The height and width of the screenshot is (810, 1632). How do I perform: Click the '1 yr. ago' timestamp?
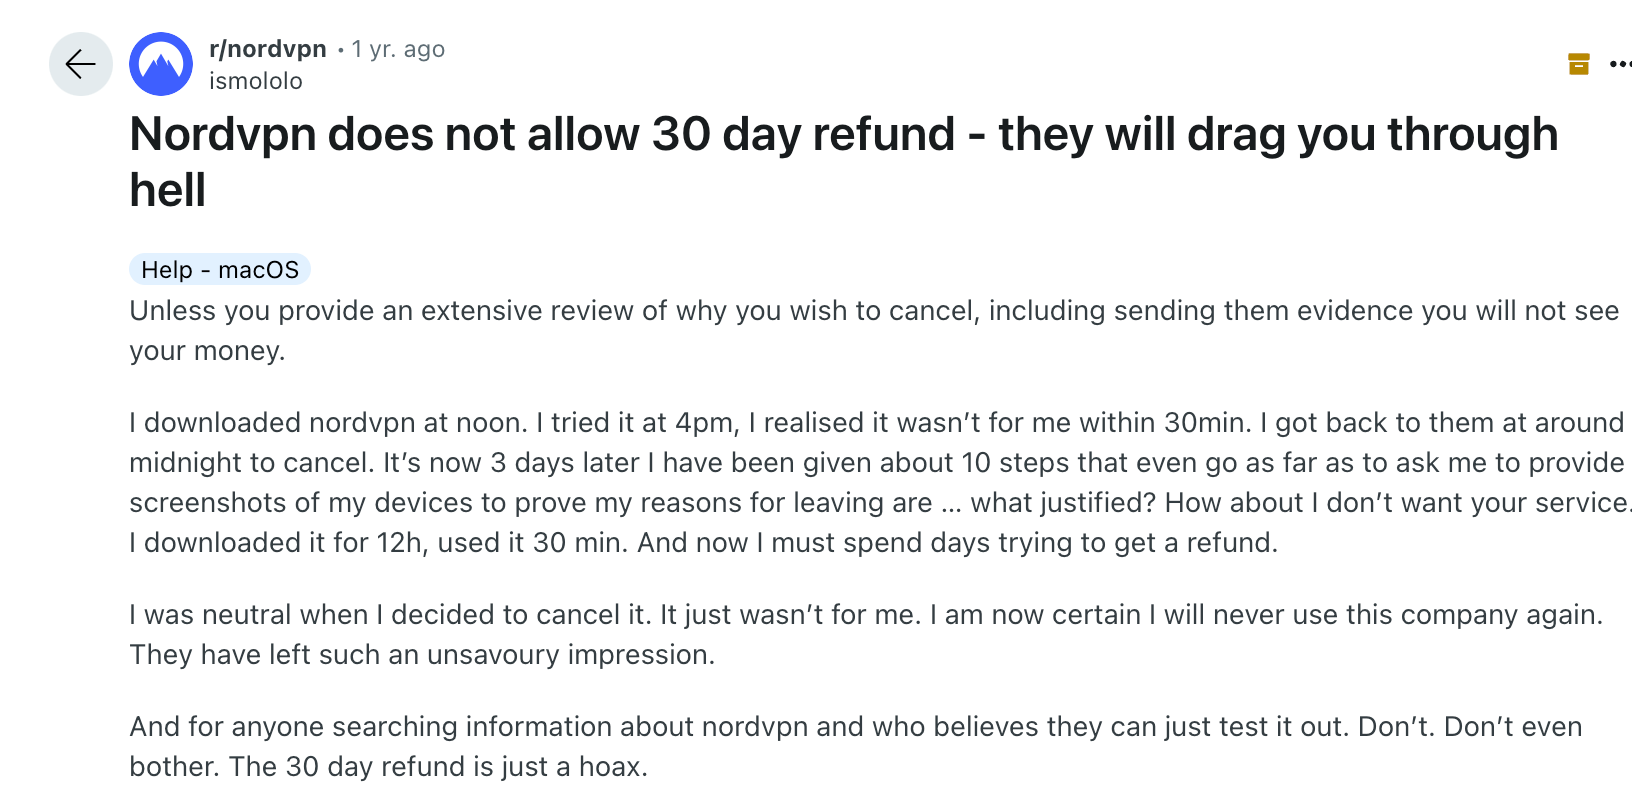click(398, 49)
